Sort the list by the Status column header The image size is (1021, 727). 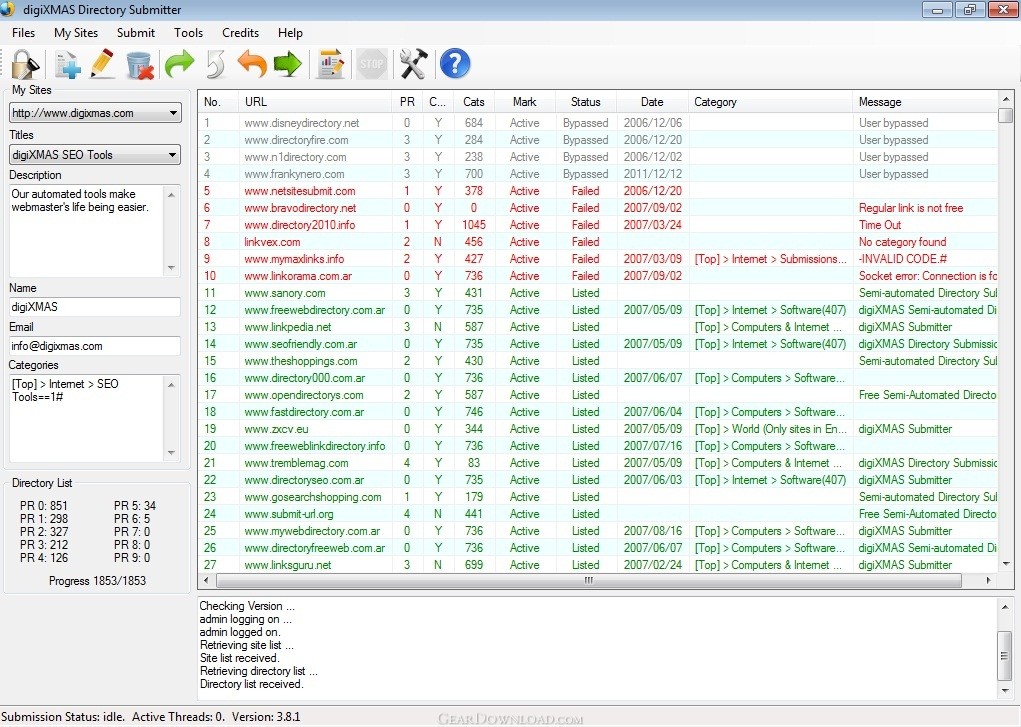point(585,102)
